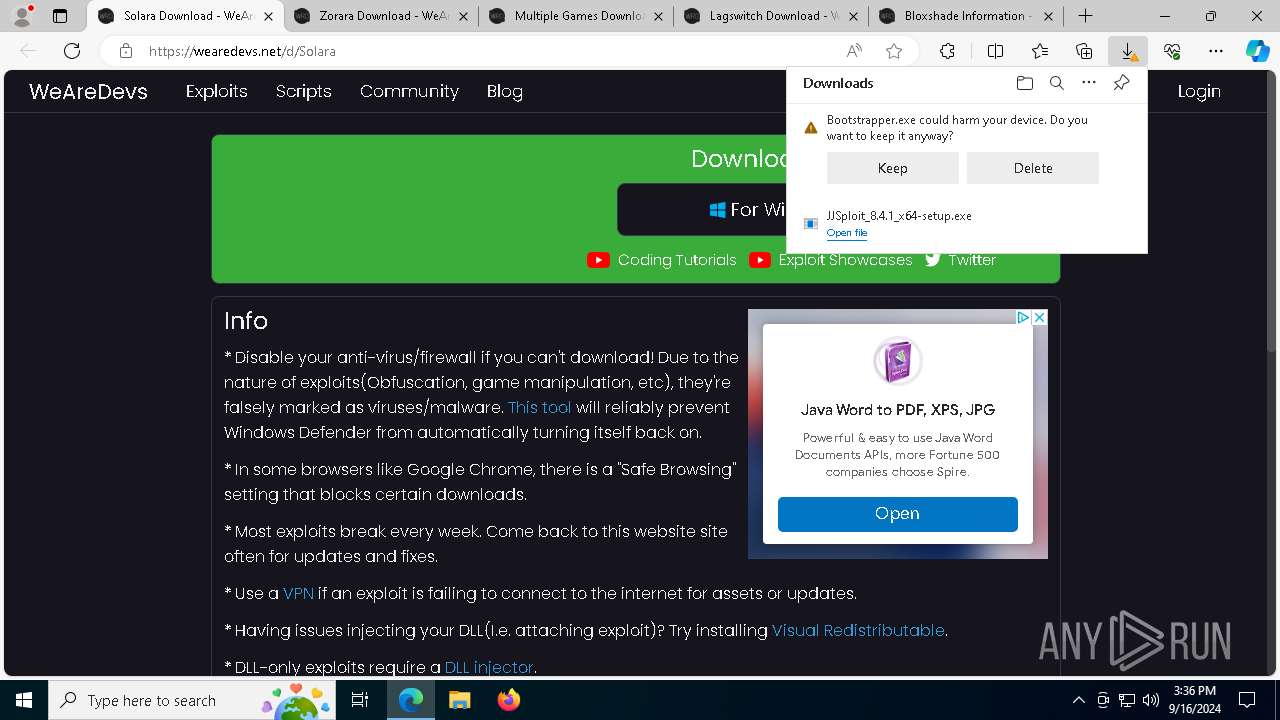Launch Firefox from the taskbar
The height and width of the screenshot is (720, 1280).
pyautogui.click(x=509, y=700)
